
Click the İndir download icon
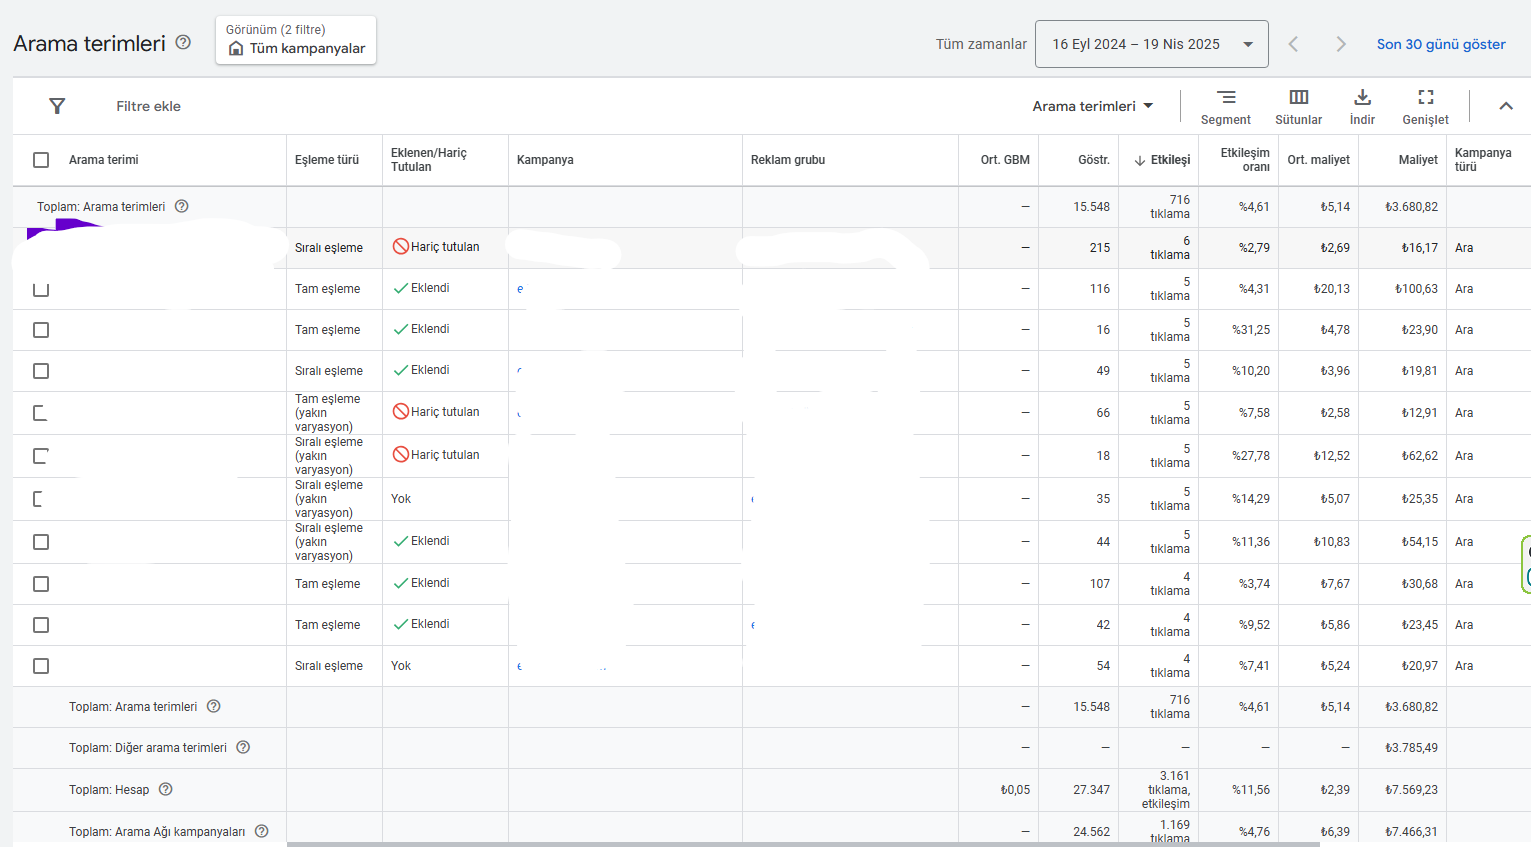click(1362, 107)
